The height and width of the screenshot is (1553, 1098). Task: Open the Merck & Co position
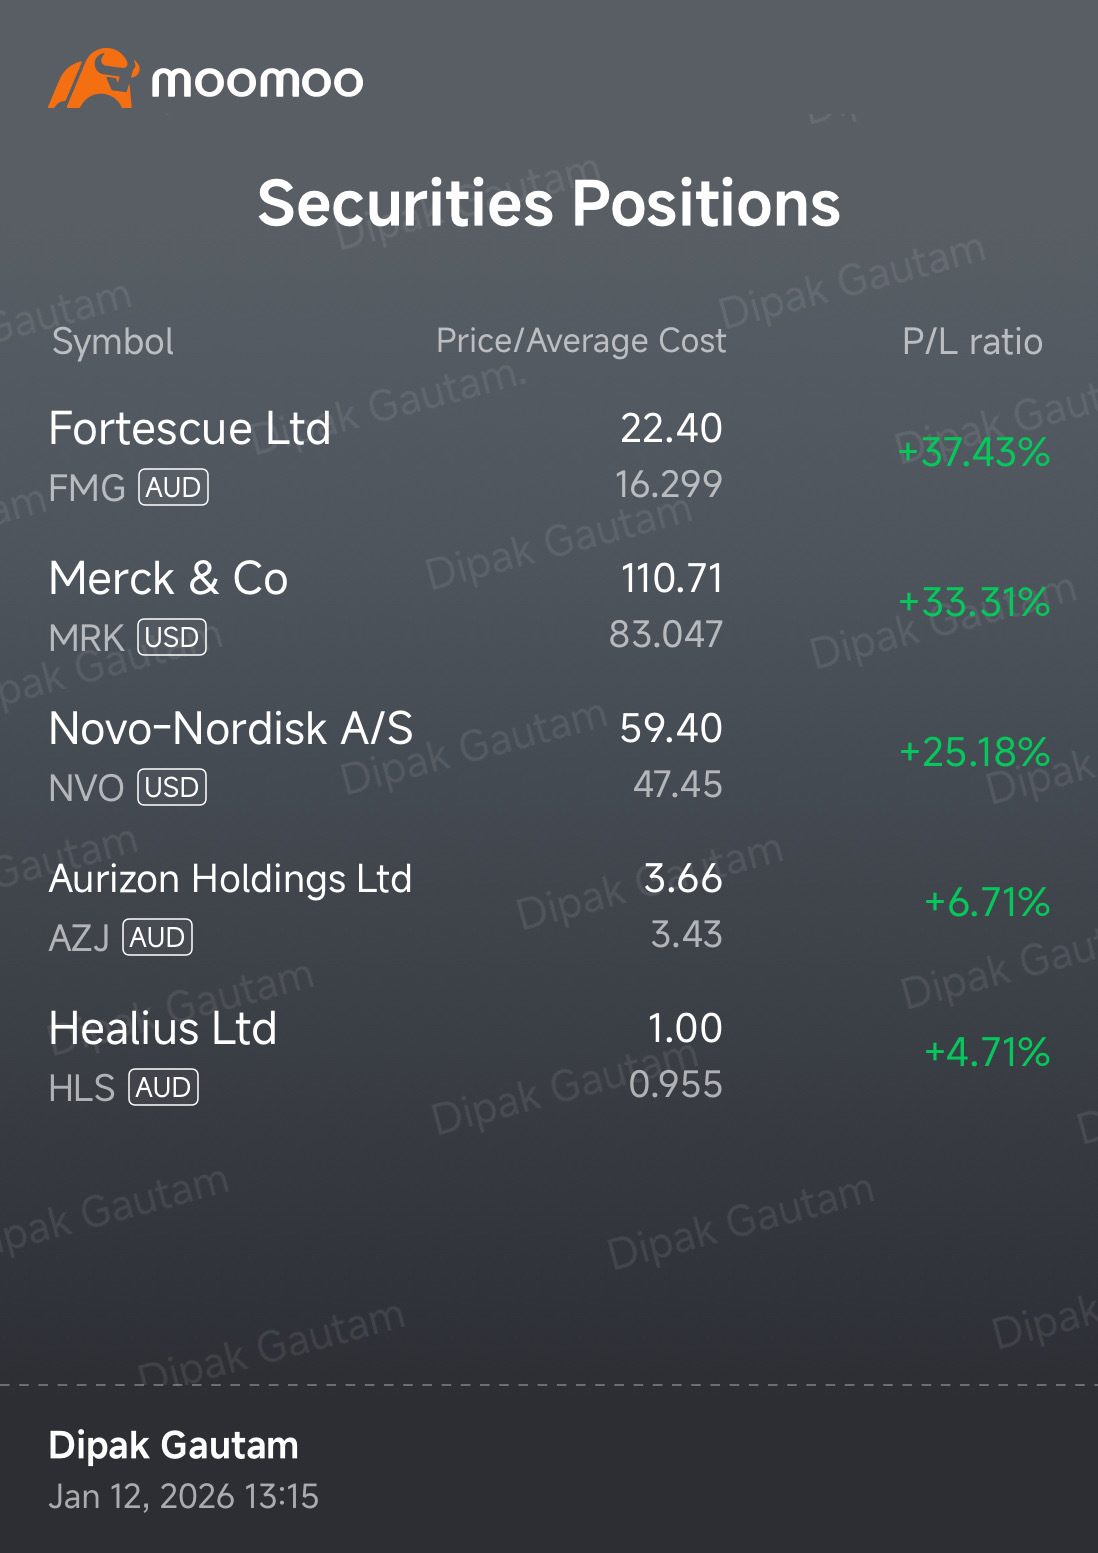coord(549,606)
